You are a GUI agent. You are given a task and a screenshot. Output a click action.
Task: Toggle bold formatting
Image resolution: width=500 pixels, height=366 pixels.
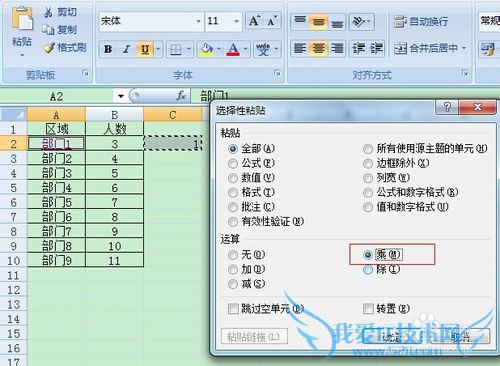(x=108, y=49)
